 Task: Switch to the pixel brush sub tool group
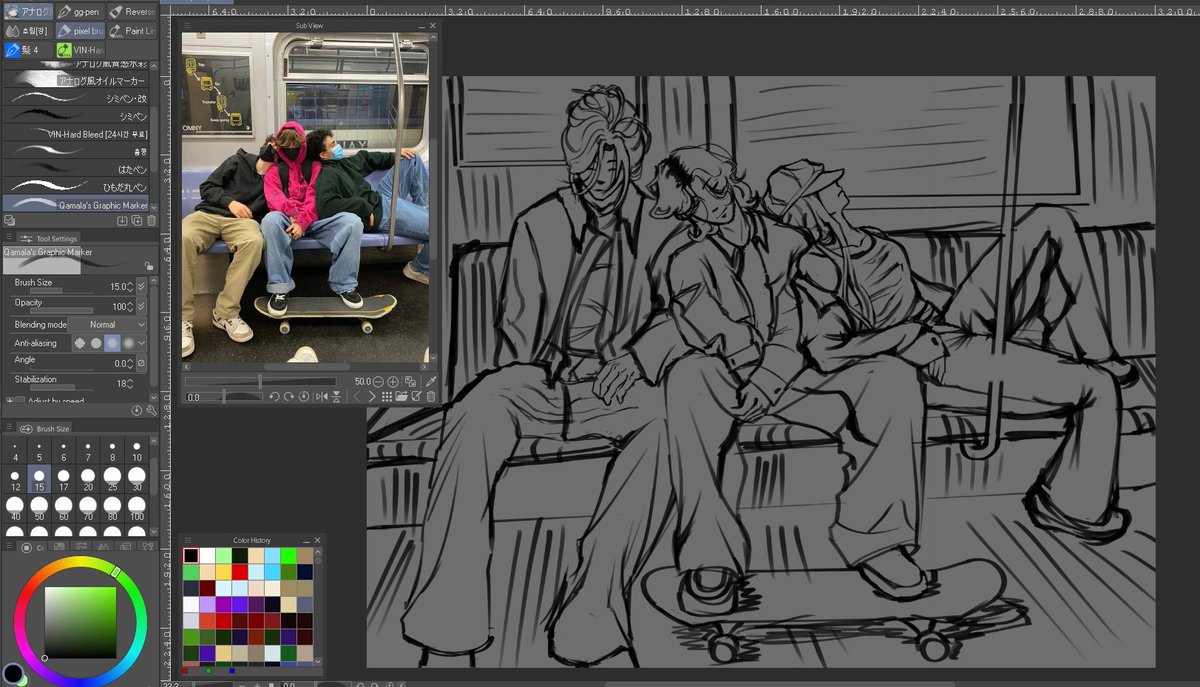tap(79, 30)
